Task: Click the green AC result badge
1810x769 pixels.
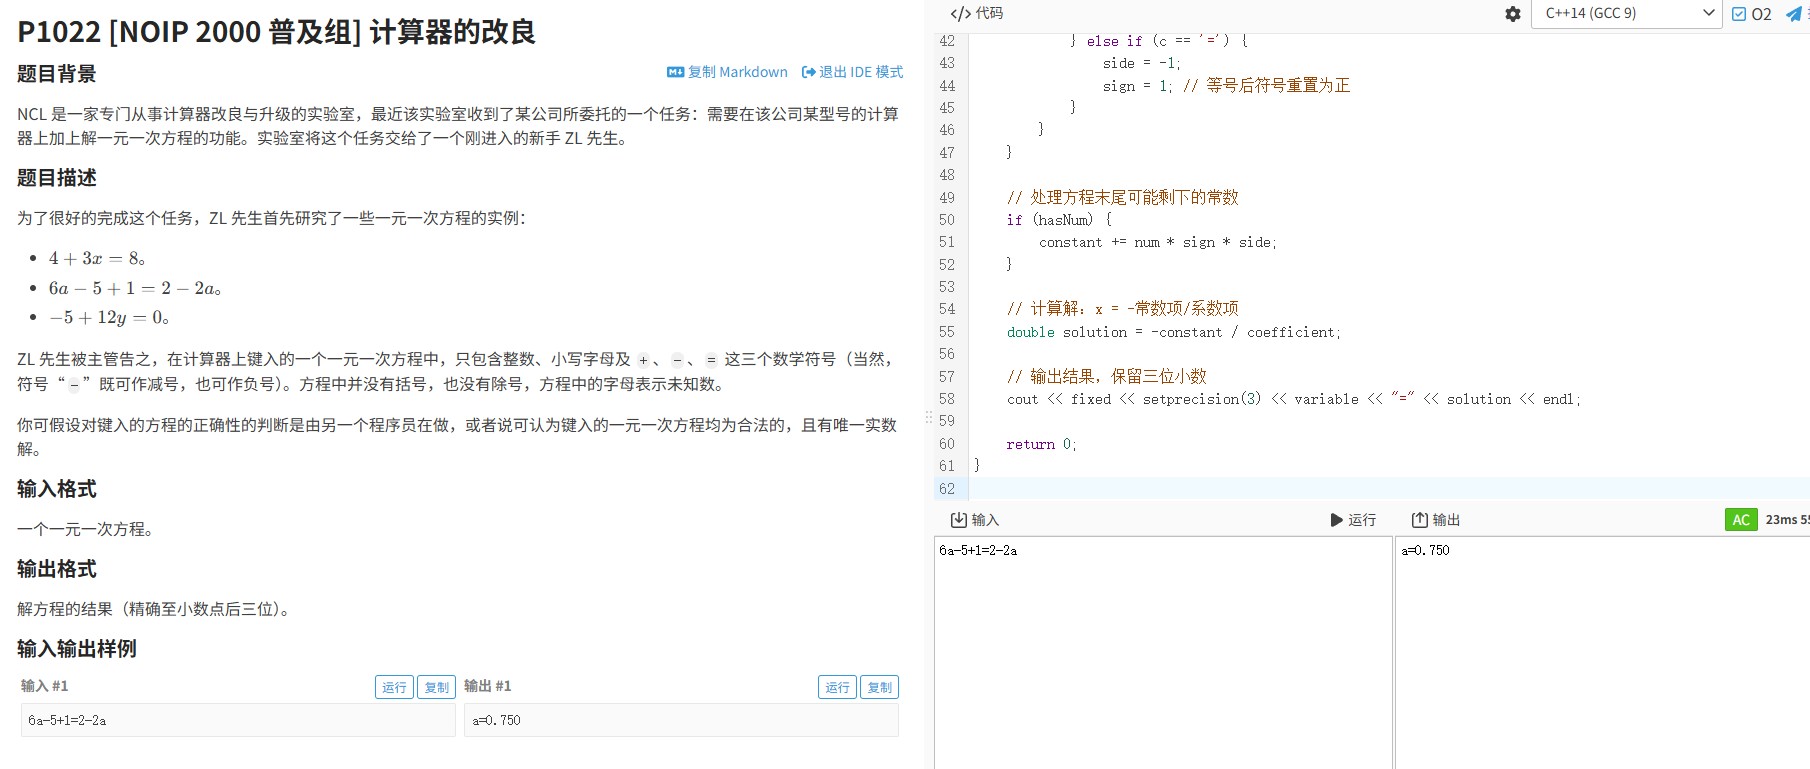Action: tap(1741, 520)
